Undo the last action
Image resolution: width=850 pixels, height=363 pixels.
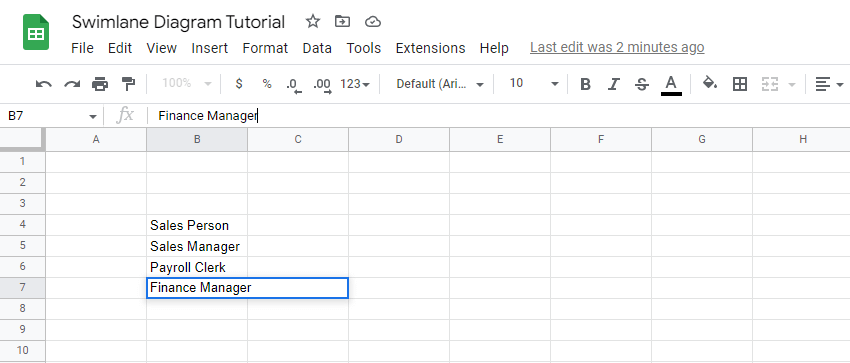(x=43, y=84)
